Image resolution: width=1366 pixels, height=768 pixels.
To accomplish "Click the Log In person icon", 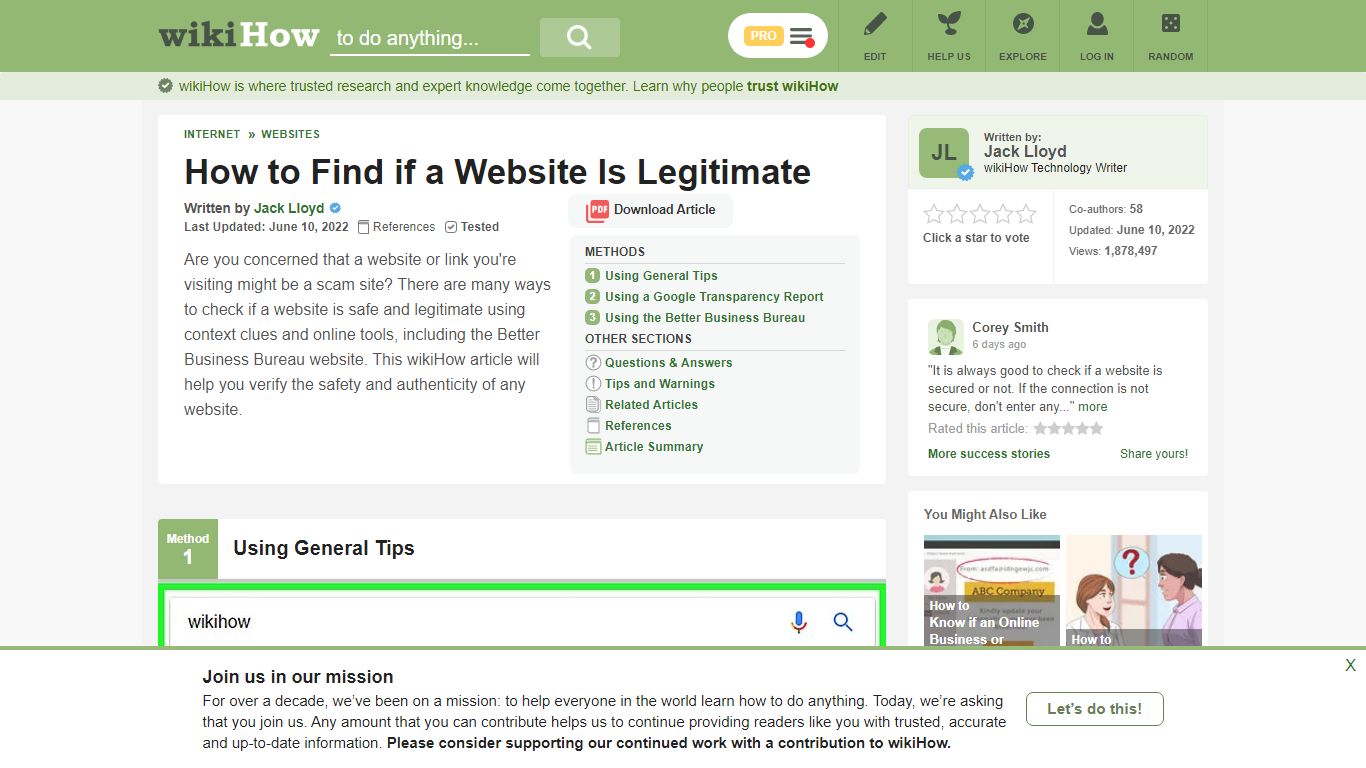I will click(x=1097, y=24).
